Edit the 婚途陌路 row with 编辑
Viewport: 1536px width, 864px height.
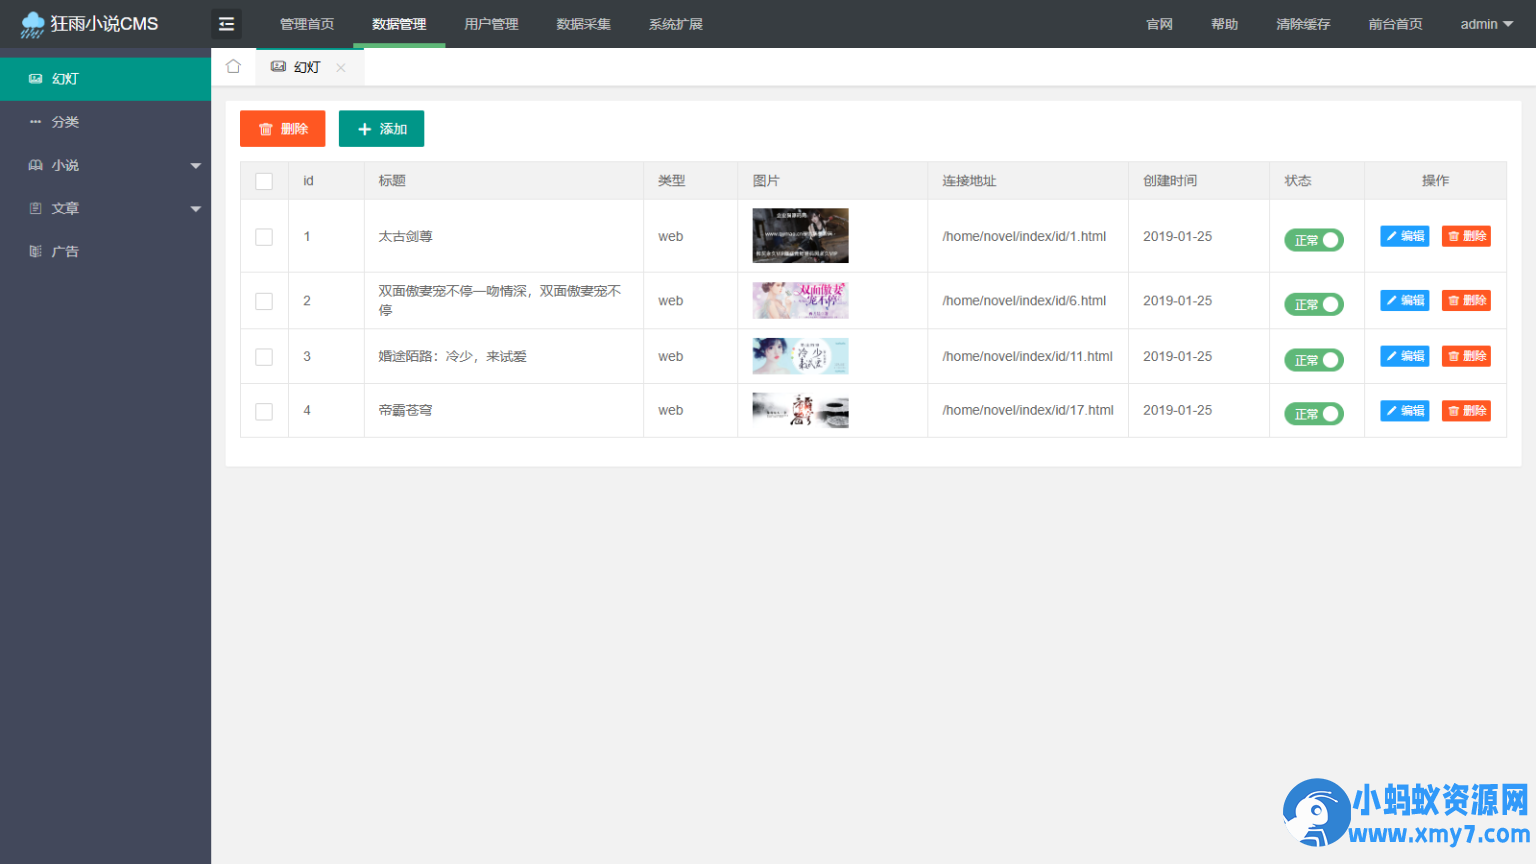coord(1405,356)
